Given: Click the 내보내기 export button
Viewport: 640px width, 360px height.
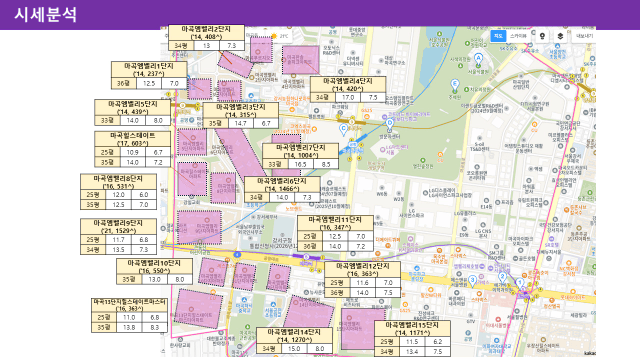Looking at the screenshot, I should [584, 36].
